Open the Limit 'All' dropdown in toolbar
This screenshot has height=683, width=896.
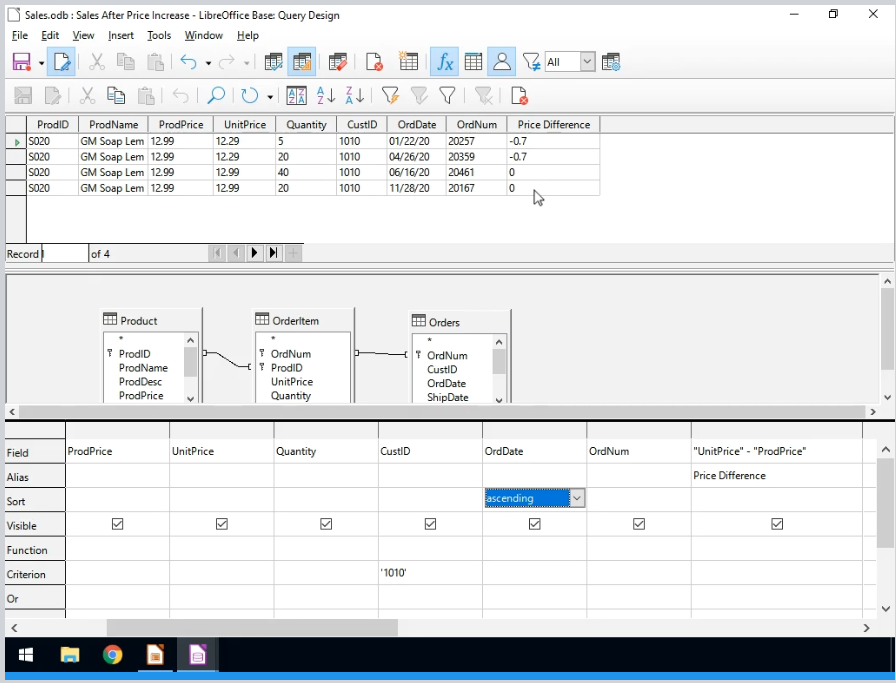point(587,62)
